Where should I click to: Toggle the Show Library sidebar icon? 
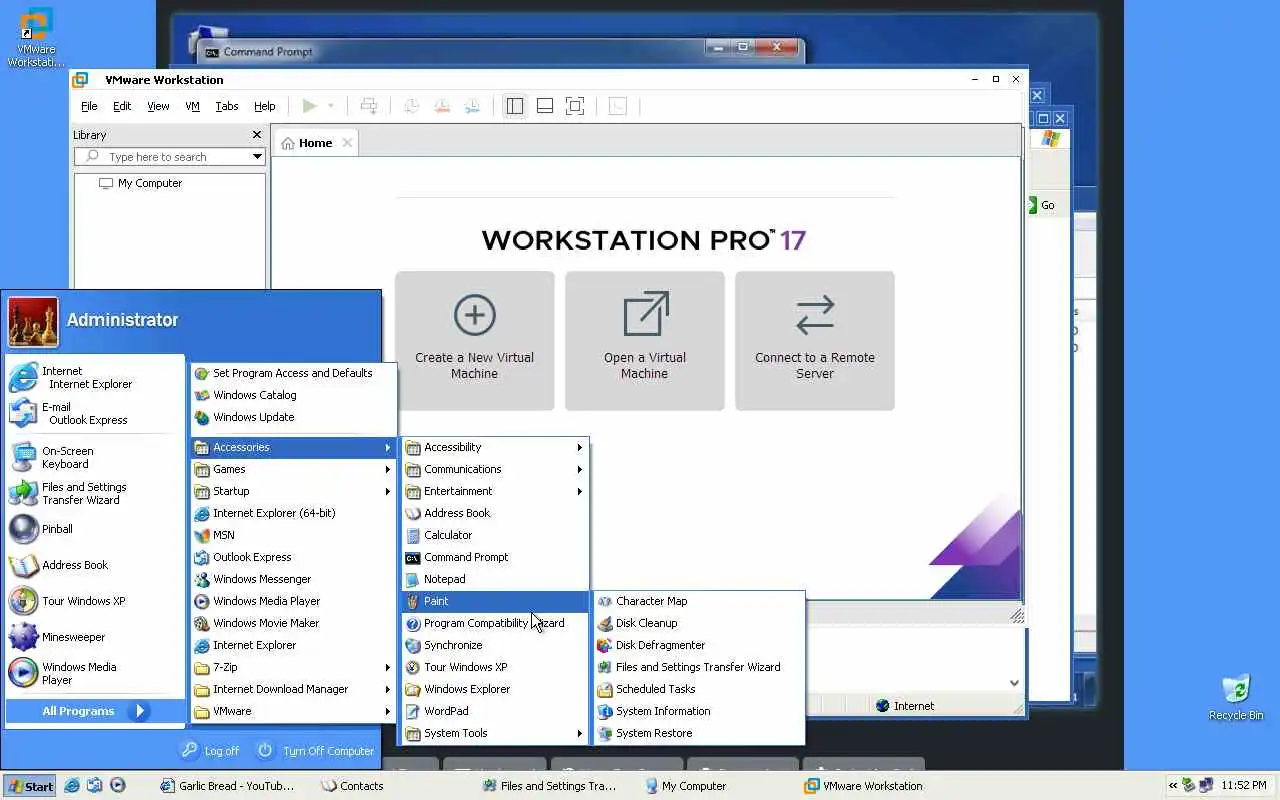pyautogui.click(x=515, y=106)
